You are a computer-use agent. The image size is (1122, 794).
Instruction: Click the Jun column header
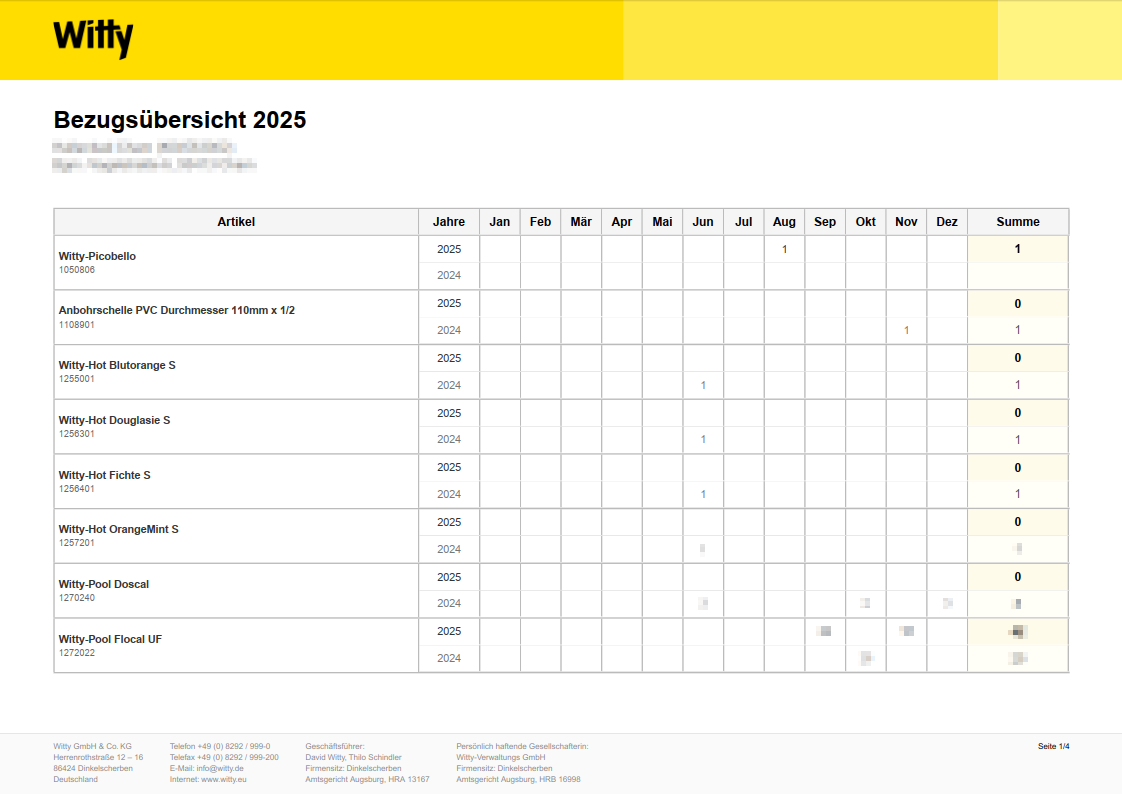(x=703, y=222)
